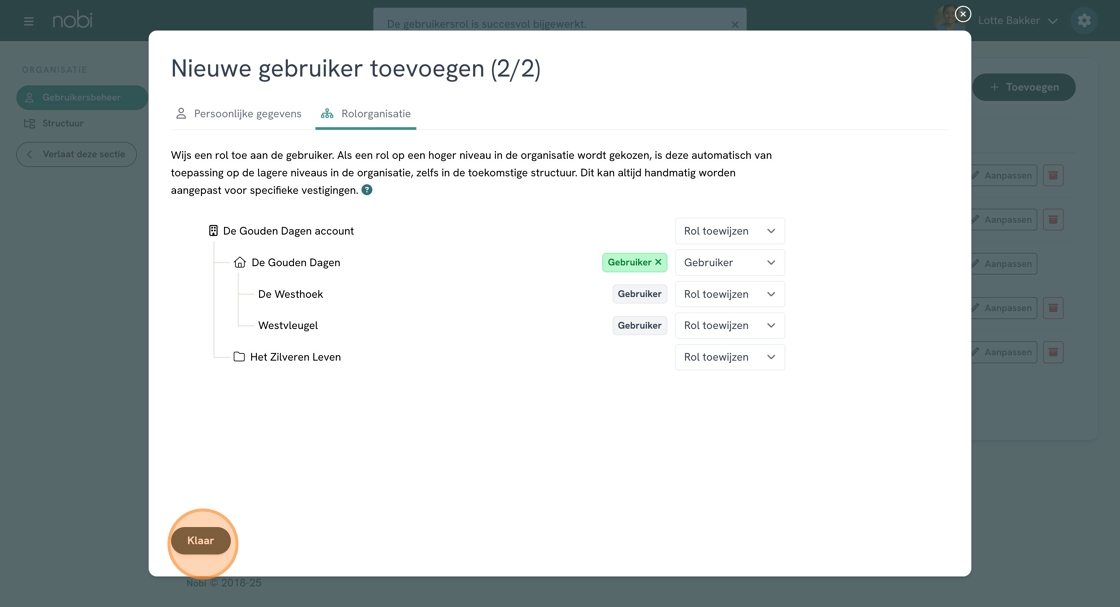Screen dimensions: 1120x607
Task: Open the hamburger menu icon
Action: tap(28, 21)
